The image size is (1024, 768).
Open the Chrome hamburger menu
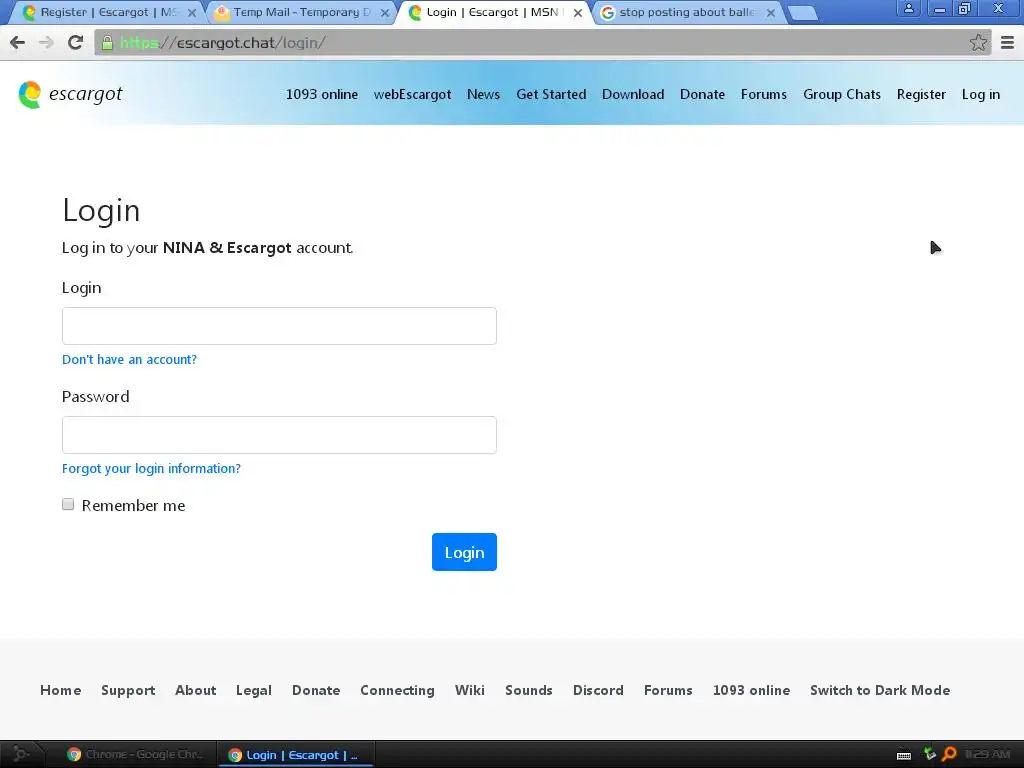click(x=1007, y=42)
